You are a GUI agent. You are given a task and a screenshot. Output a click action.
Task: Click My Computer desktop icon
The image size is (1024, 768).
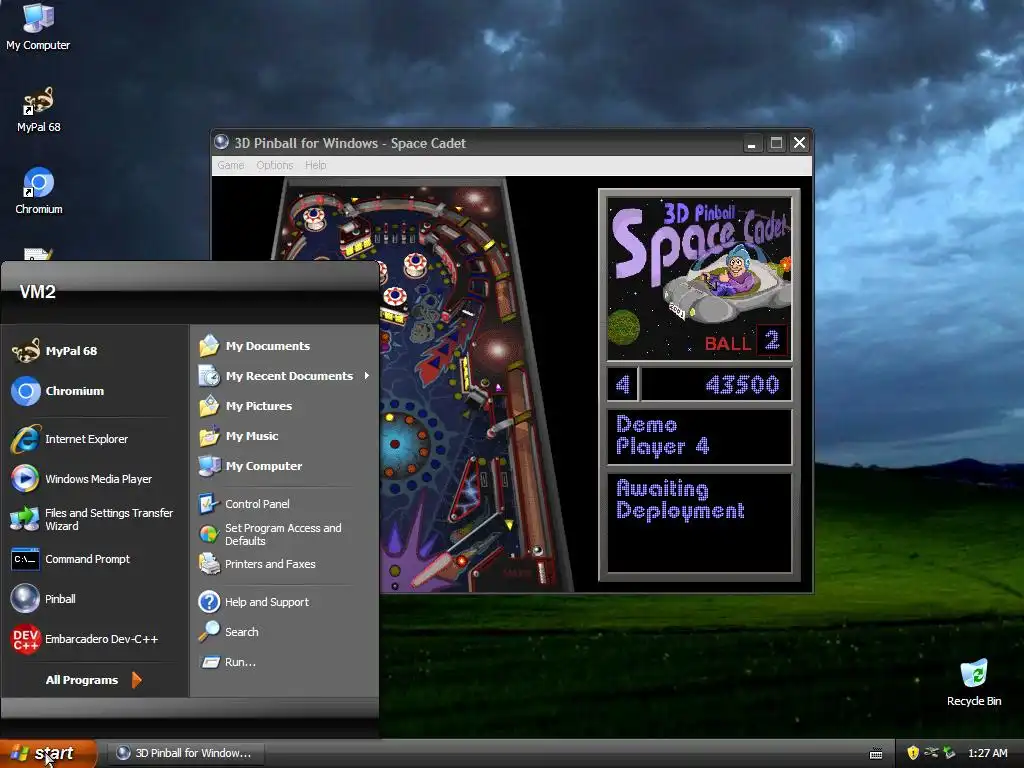click(38, 27)
